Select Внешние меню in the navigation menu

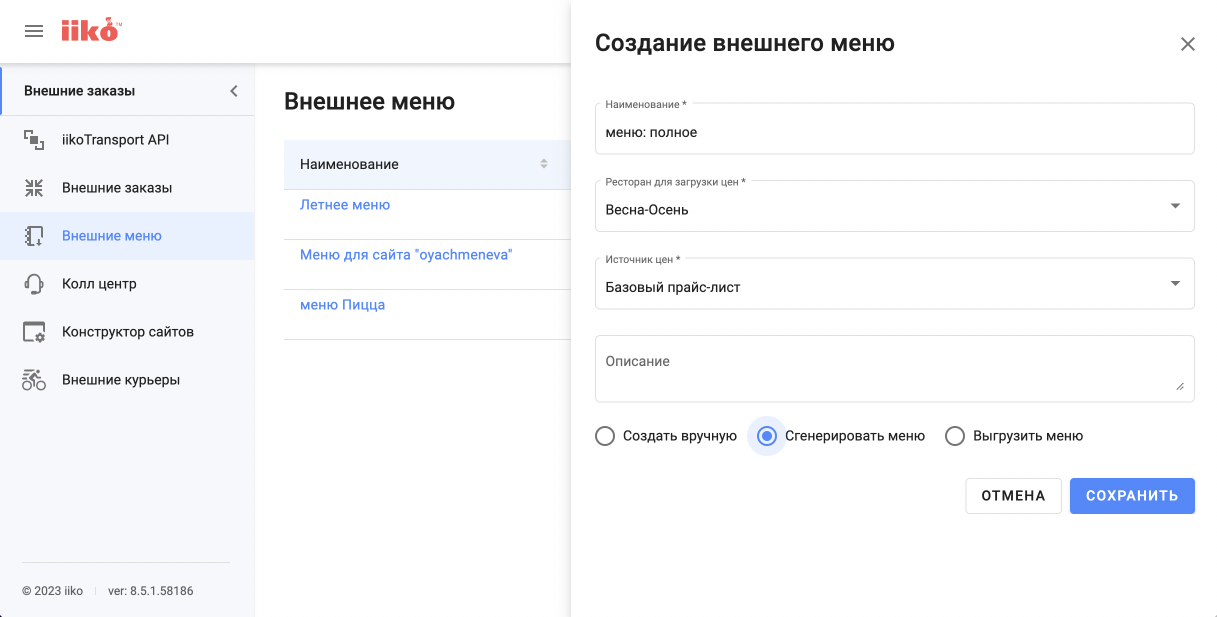(111, 235)
